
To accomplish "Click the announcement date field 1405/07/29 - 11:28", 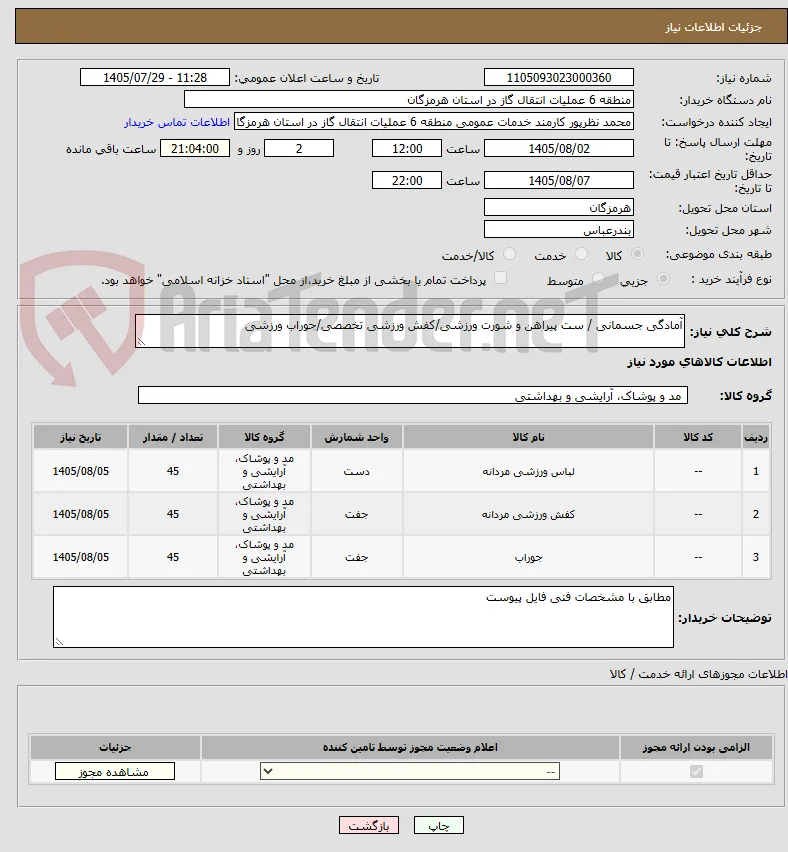I will (x=155, y=78).
